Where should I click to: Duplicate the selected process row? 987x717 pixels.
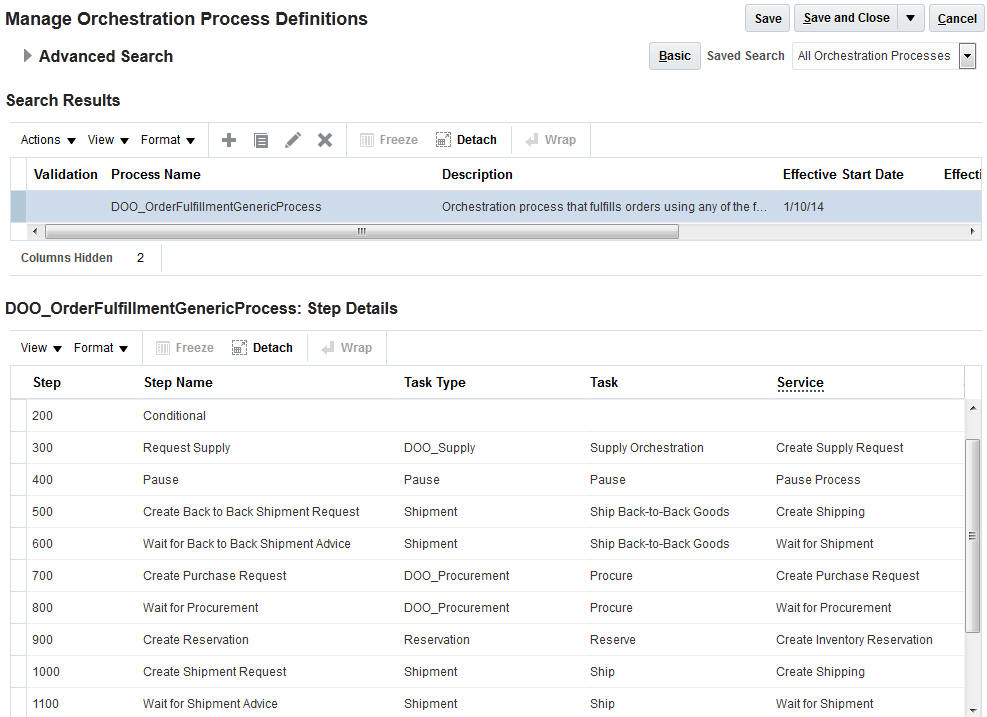point(260,140)
